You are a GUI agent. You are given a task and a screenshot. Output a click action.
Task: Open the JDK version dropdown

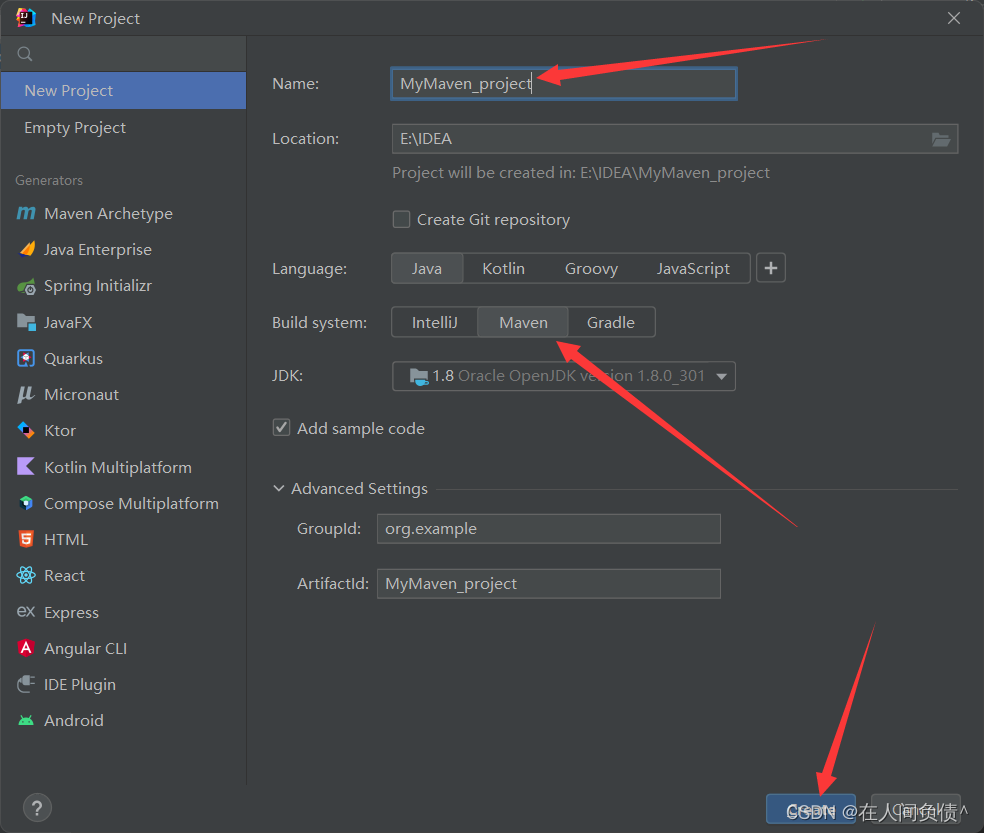point(564,376)
